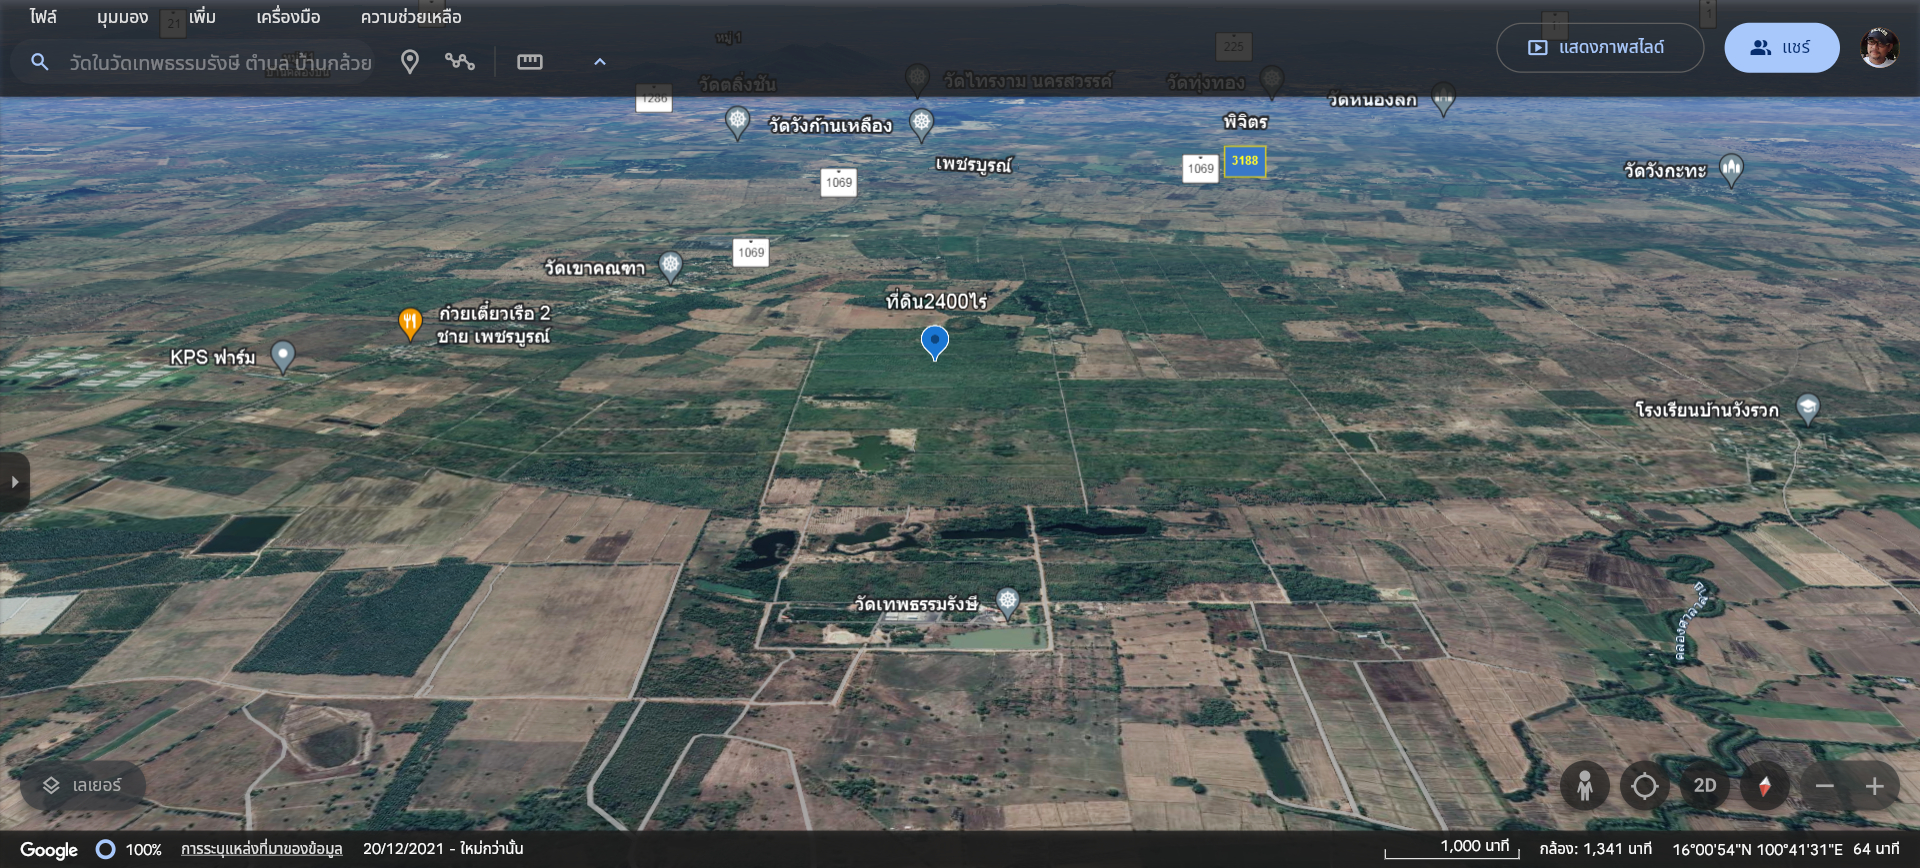Click the วัดไทรงาม นครสวรรค์ marker

(x=917, y=79)
